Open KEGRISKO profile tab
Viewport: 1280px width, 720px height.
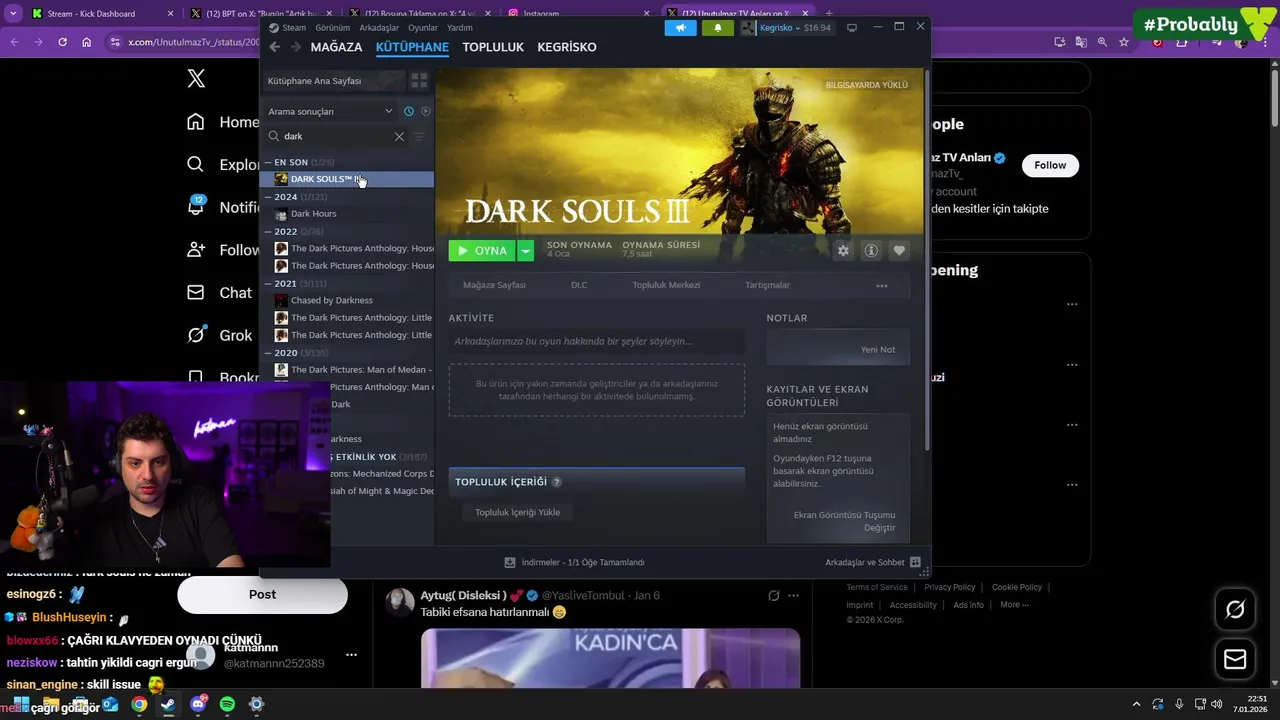click(x=567, y=47)
